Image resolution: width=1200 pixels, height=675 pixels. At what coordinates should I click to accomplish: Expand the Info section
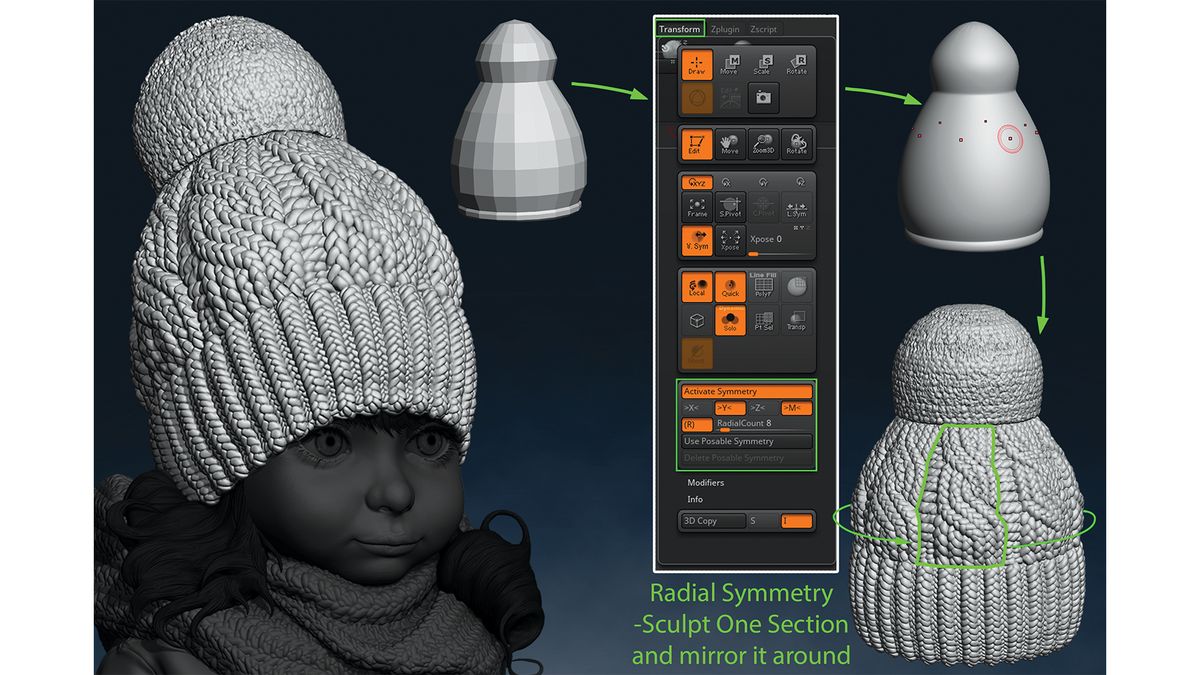[693, 500]
